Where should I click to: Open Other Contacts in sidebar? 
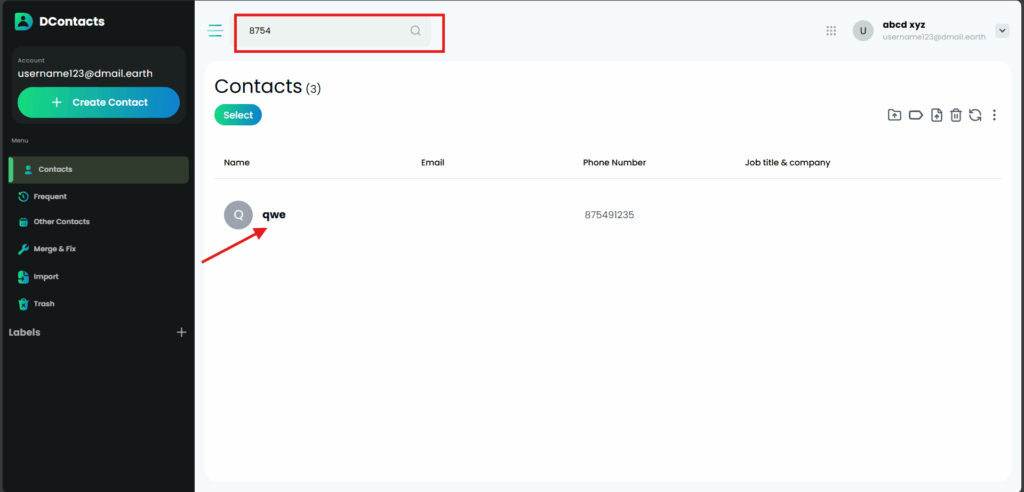tap(61, 222)
